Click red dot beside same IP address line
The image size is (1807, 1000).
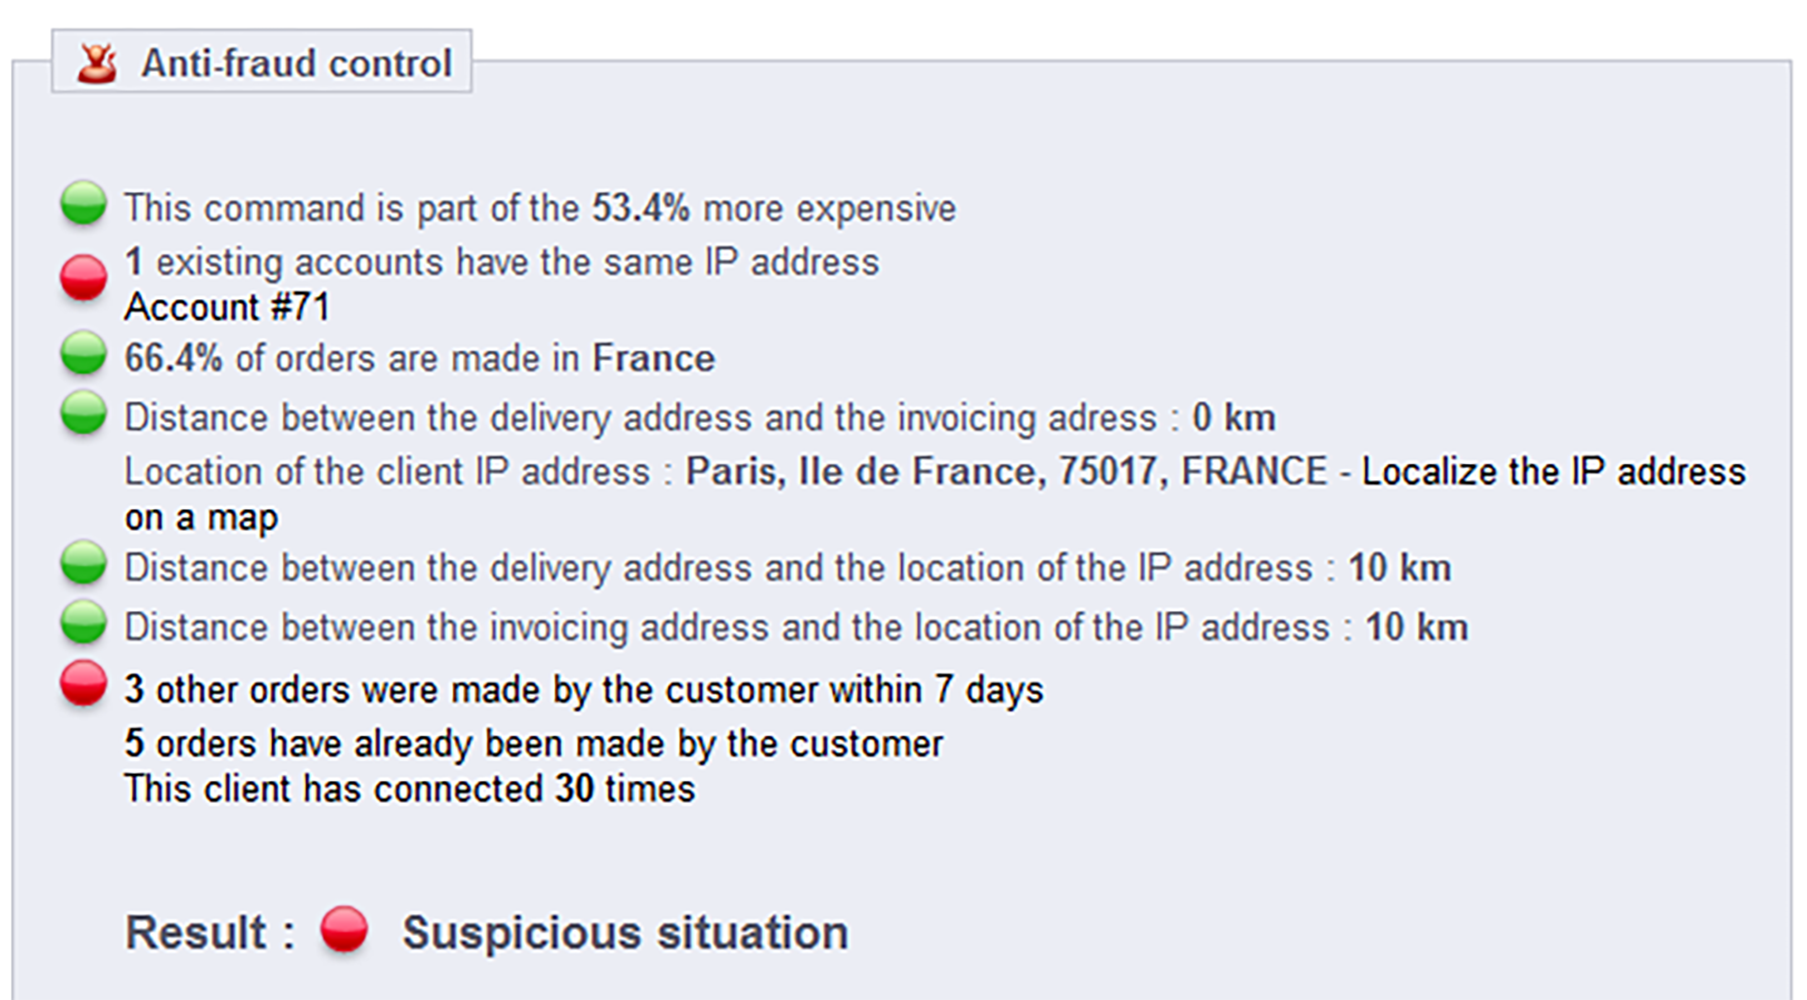point(83,278)
